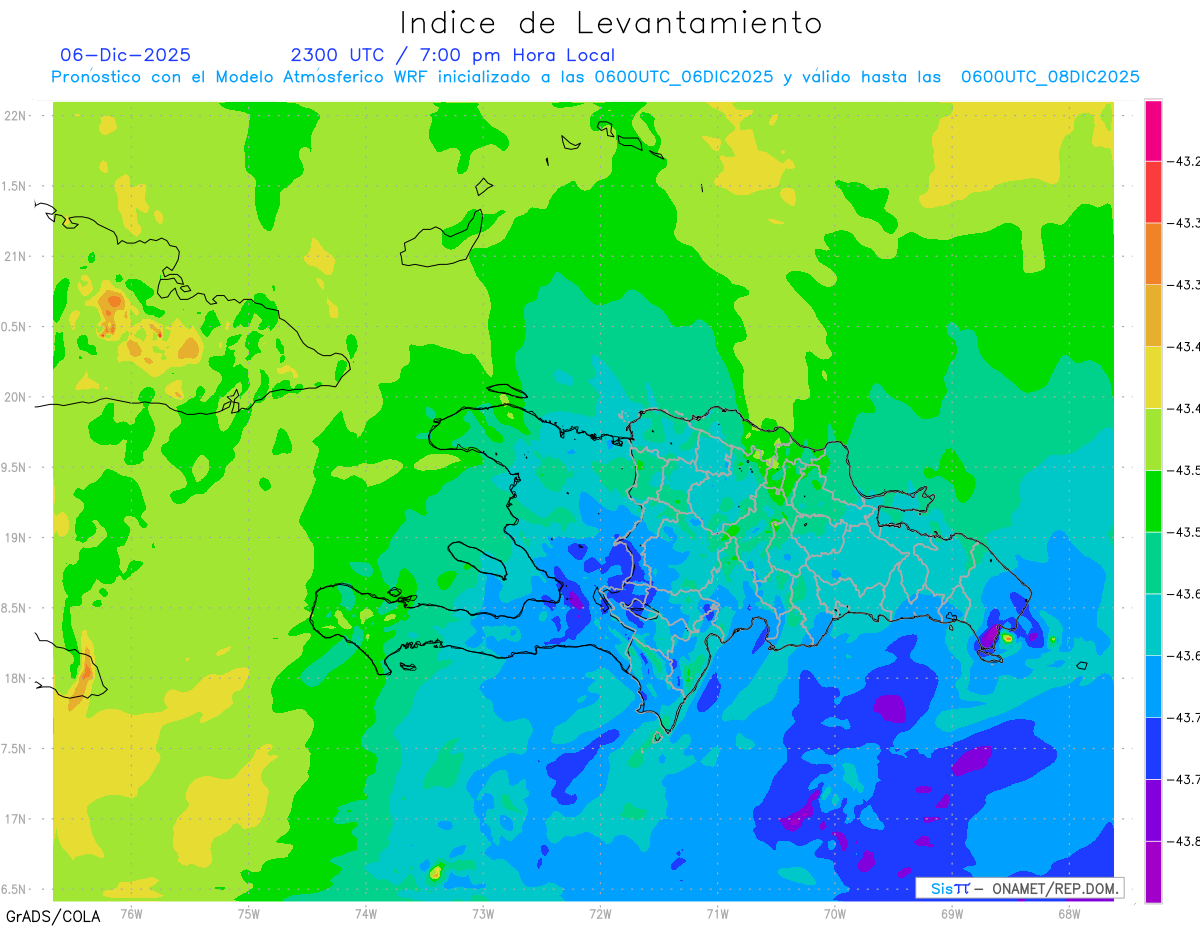Select the date text "06-Dic-2025"
The image size is (1200, 927).
pos(125,55)
